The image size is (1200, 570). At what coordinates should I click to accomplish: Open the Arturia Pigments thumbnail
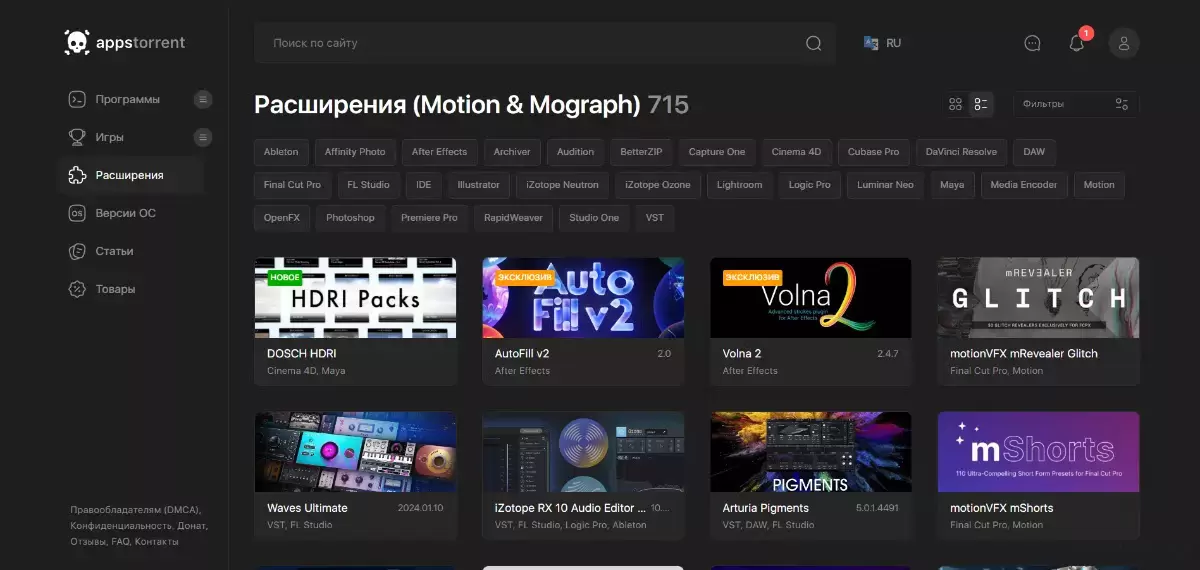811,452
